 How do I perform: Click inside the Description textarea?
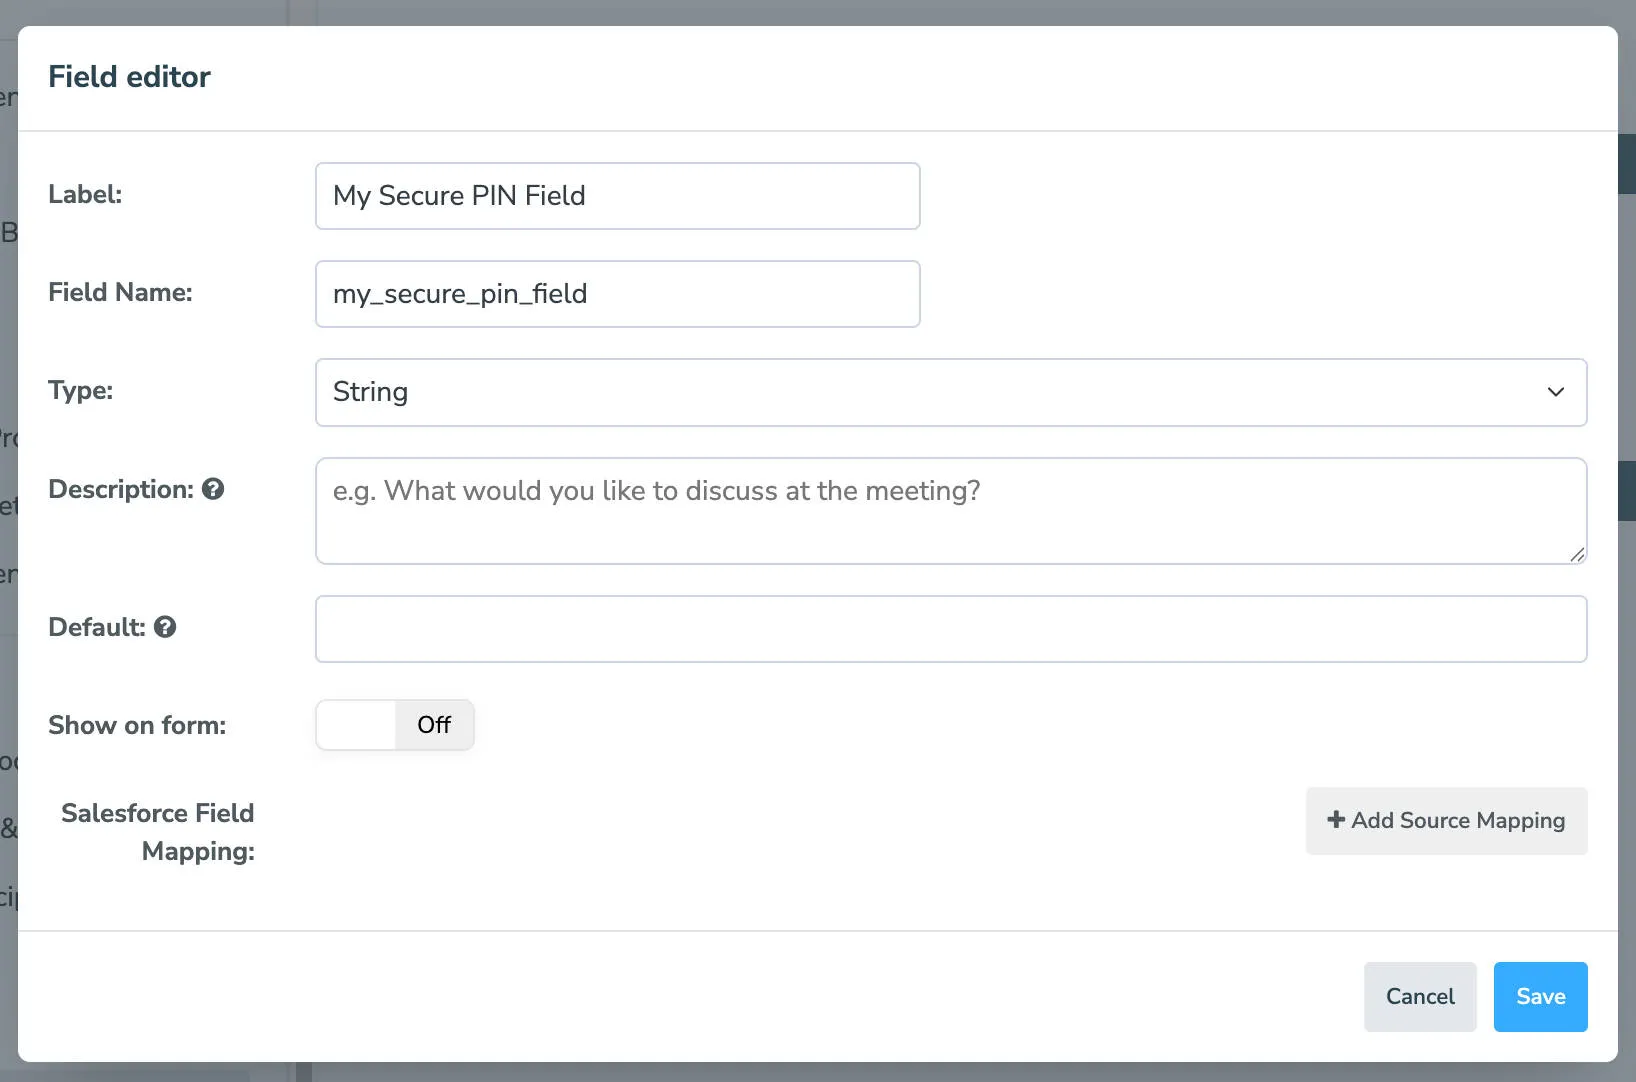[950, 510]
